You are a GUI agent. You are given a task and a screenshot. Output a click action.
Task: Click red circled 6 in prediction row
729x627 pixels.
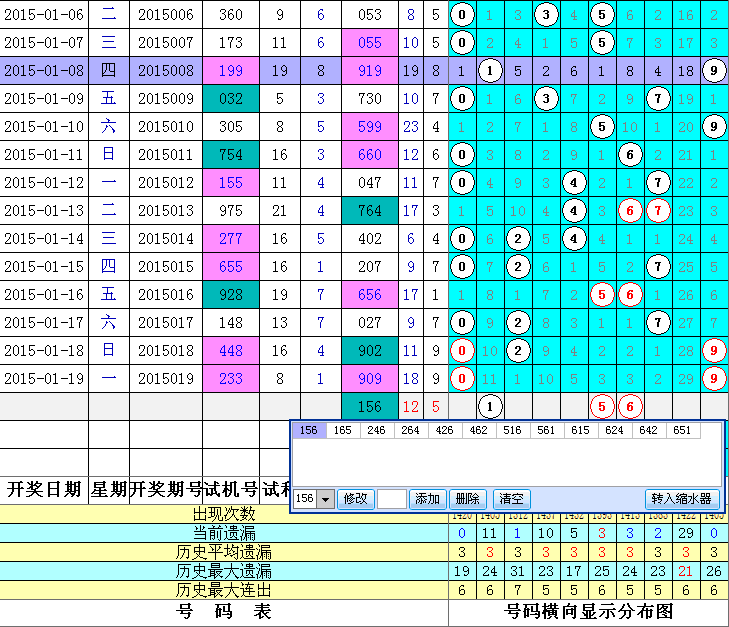tap(629, 407)
